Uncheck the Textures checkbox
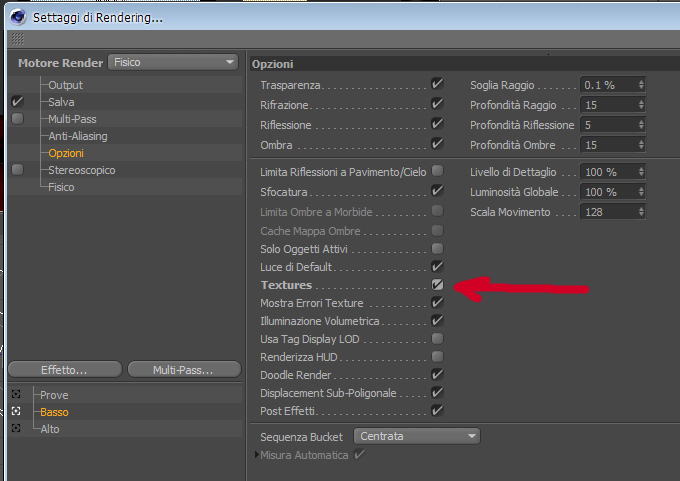This screenshot has height=481, width=680. pos(437,285)
